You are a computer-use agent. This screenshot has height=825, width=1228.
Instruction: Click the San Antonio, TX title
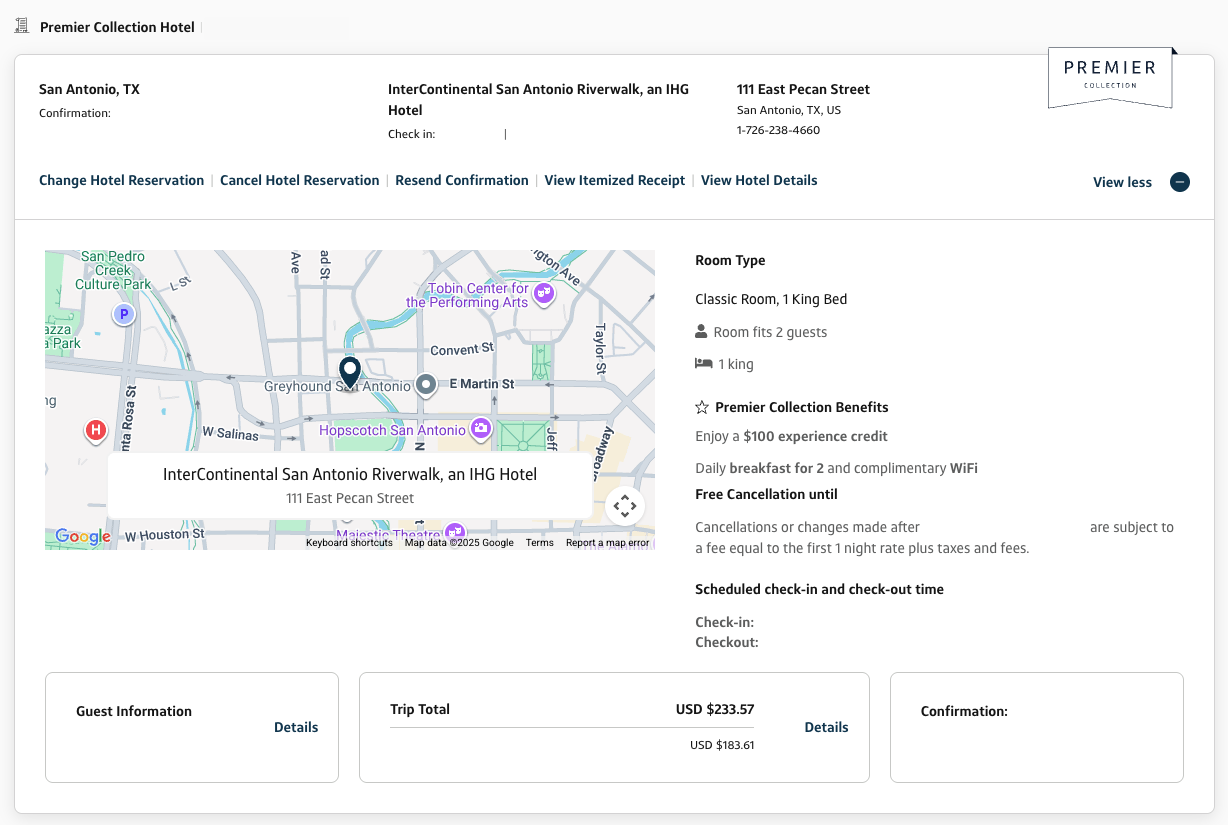[89, 89]
